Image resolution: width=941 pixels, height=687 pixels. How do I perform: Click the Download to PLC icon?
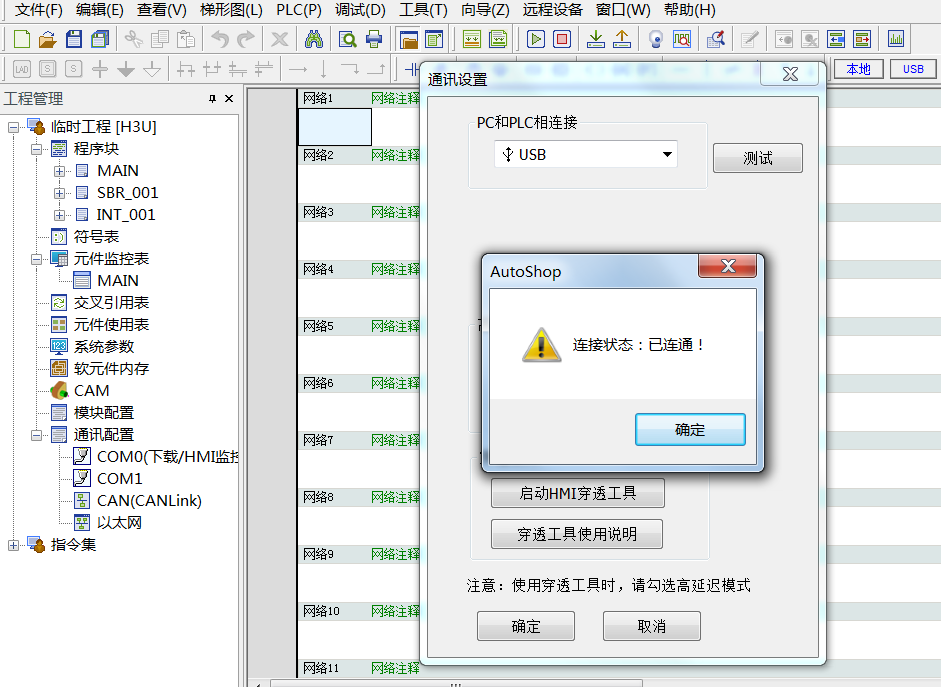pos(596,40)
